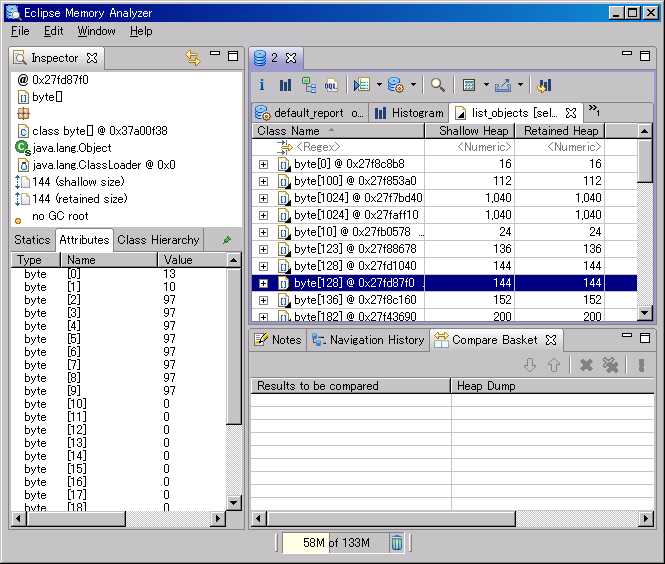
Task: Run garbage collector trash icon
Action: click(x=397, y=543)
